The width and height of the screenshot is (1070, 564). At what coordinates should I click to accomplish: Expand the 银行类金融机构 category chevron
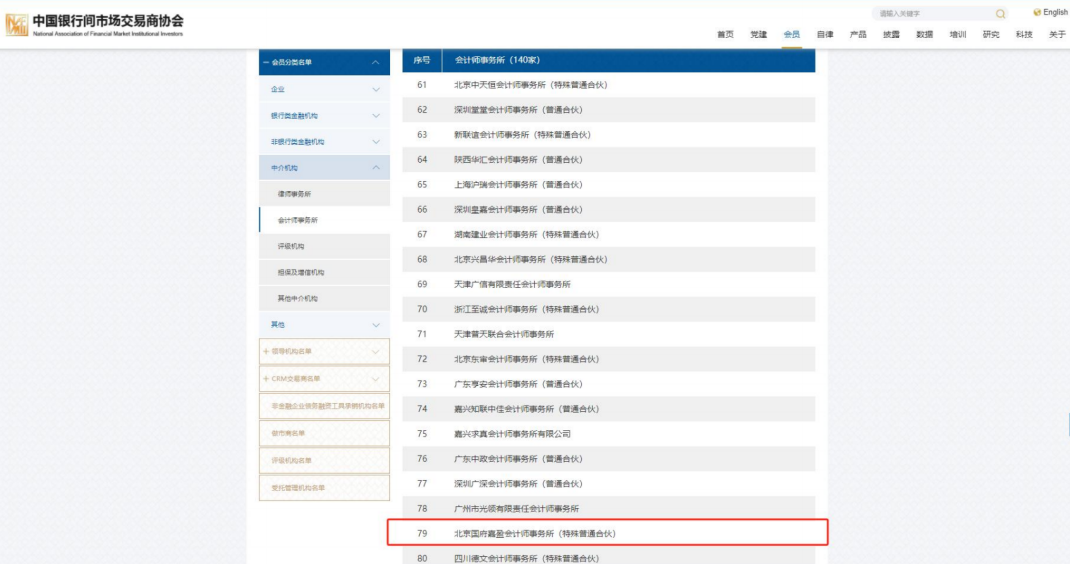coord(375,115)
